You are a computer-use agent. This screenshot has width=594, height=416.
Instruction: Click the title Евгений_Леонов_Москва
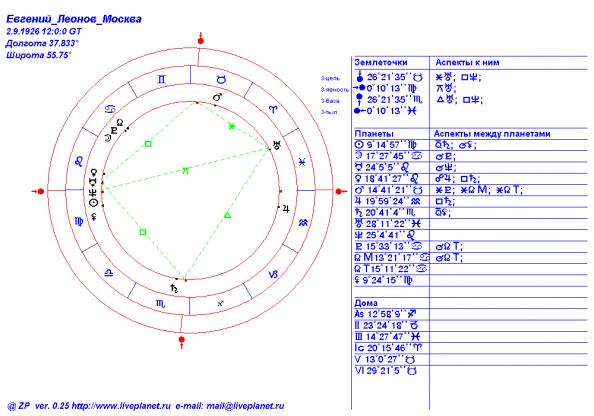coord(74,19)
